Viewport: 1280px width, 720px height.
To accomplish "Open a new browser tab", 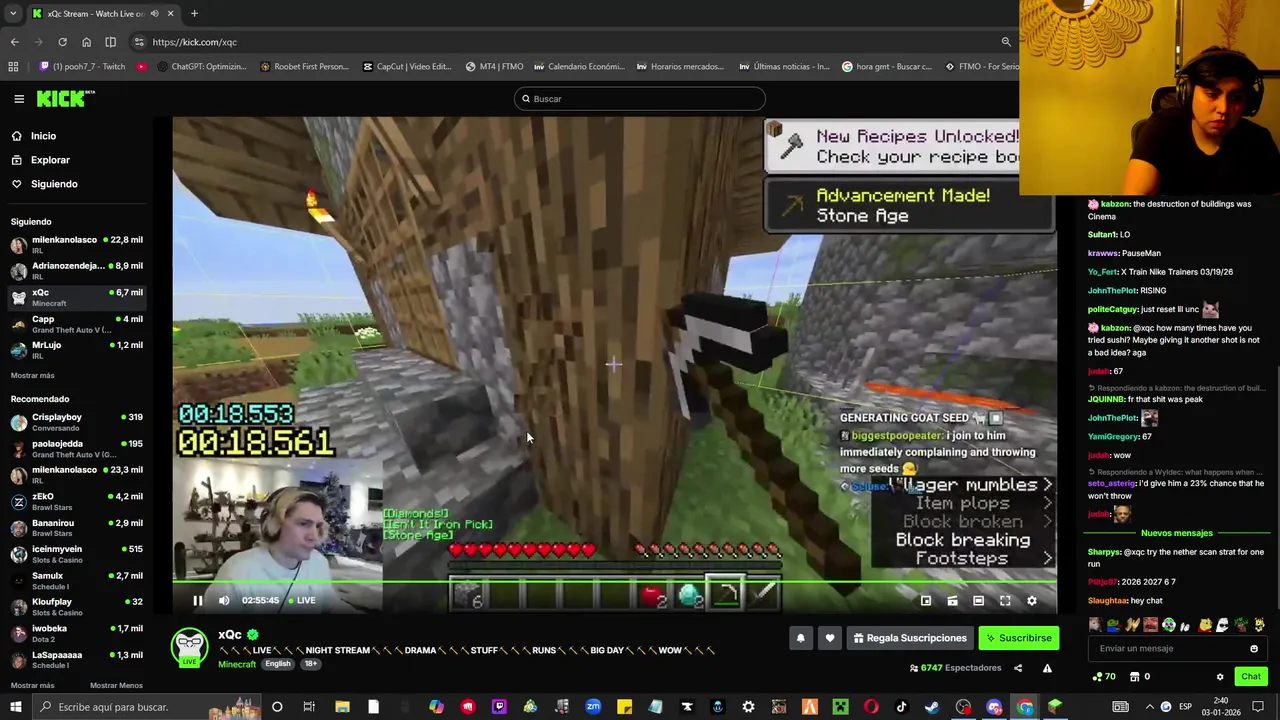I will (x=194, y=14).
